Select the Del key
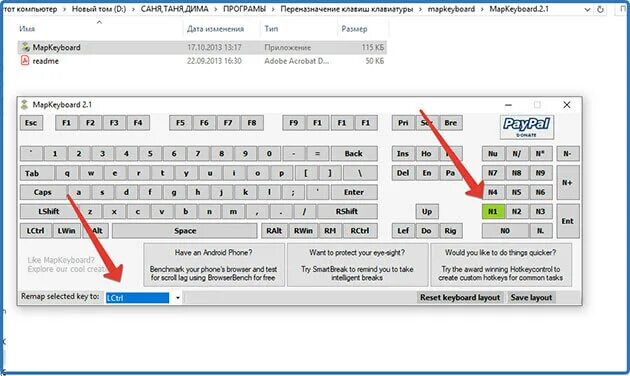Screen dimensions: 630x376 point(403,174)
